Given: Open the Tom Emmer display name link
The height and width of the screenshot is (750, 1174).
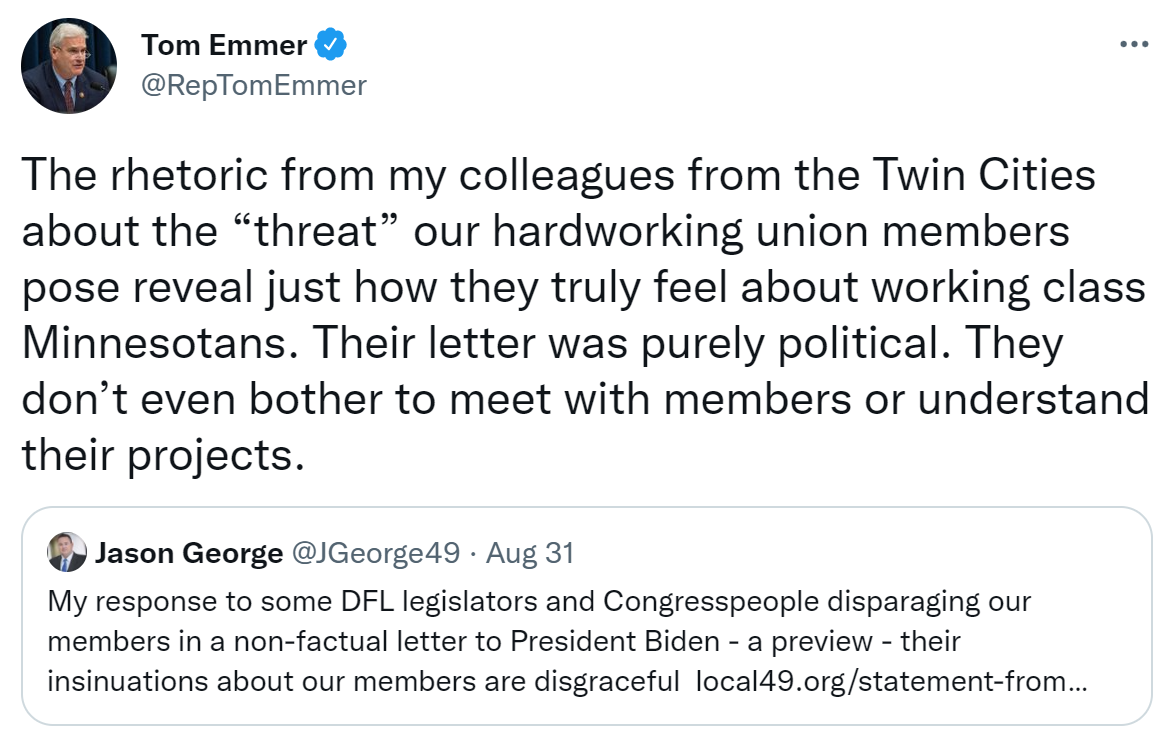Looking at the screenshot, I should (224, 45).
